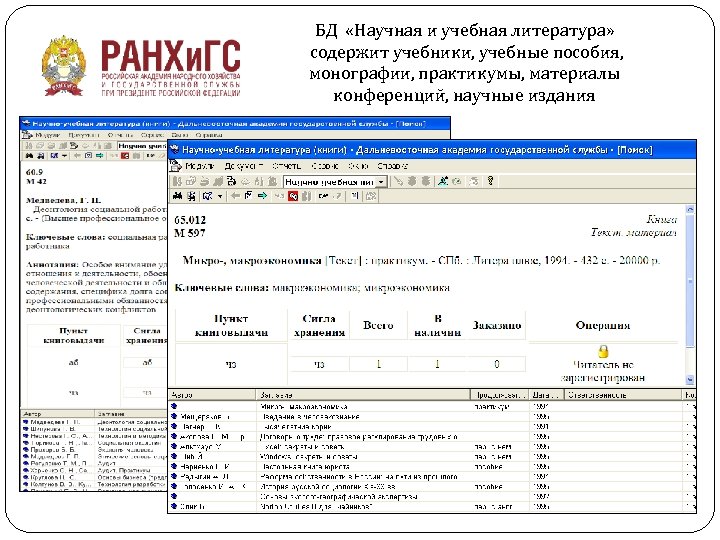720x540 pixels.
Task: Open the Окно menu in front window
Action: pos(358,166)
